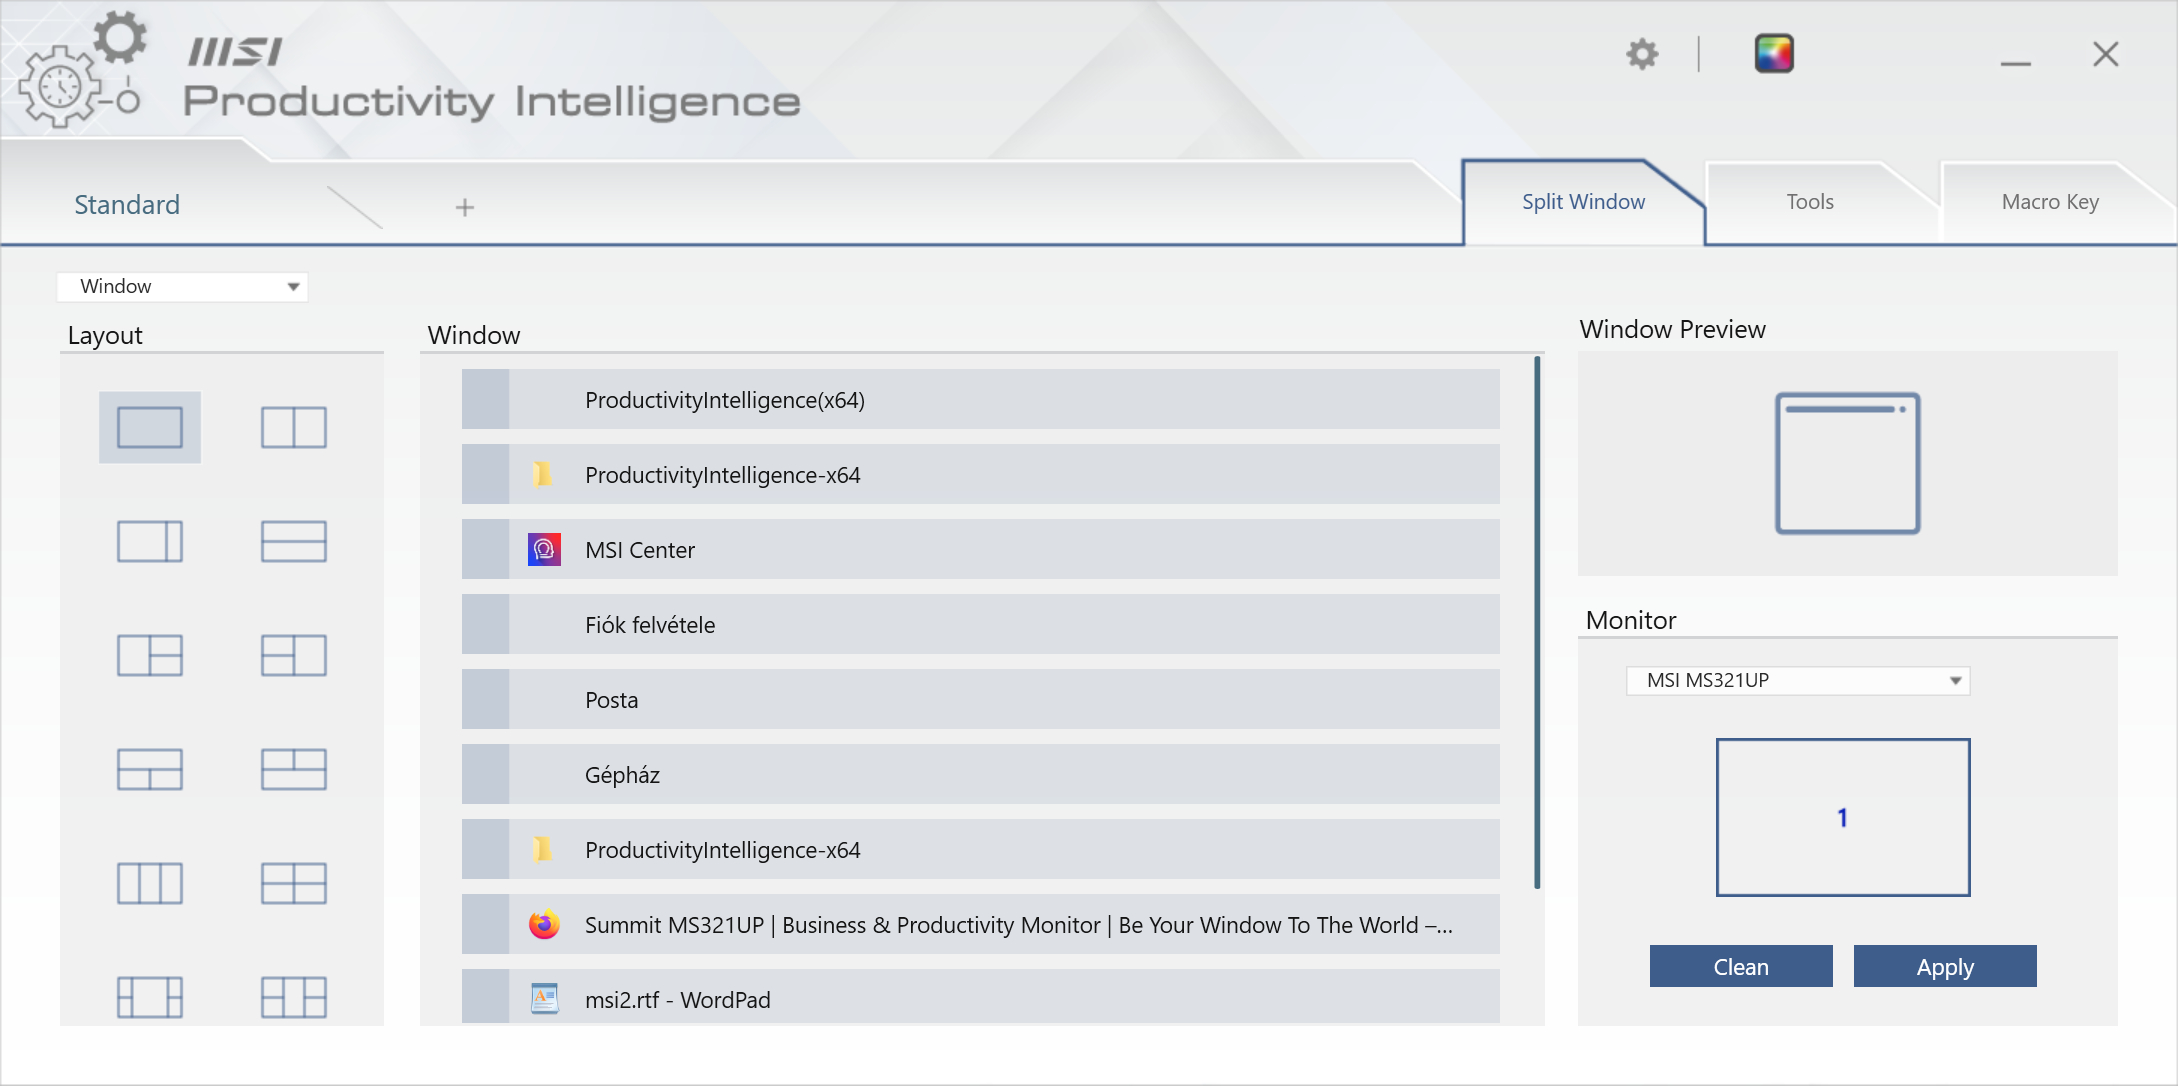Toggle selection box for ProductivityIntelligence(x64) row
Screen dimensions: 2178x1086
point(485,399)
